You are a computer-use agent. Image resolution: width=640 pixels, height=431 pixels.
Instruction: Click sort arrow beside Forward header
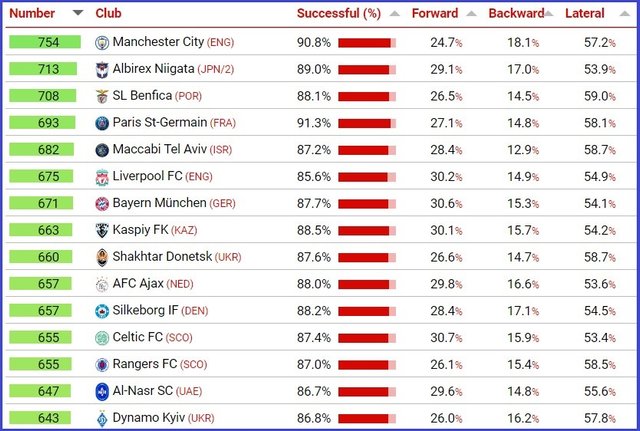[x=470, y=14]
